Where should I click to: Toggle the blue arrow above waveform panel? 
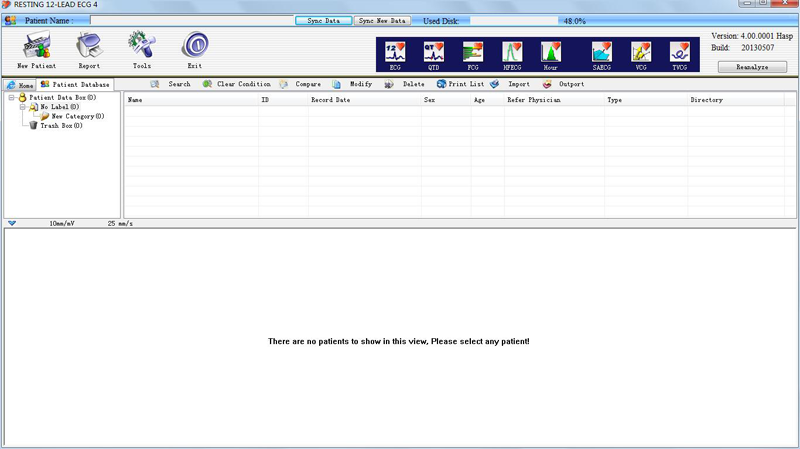click(12, 223)
